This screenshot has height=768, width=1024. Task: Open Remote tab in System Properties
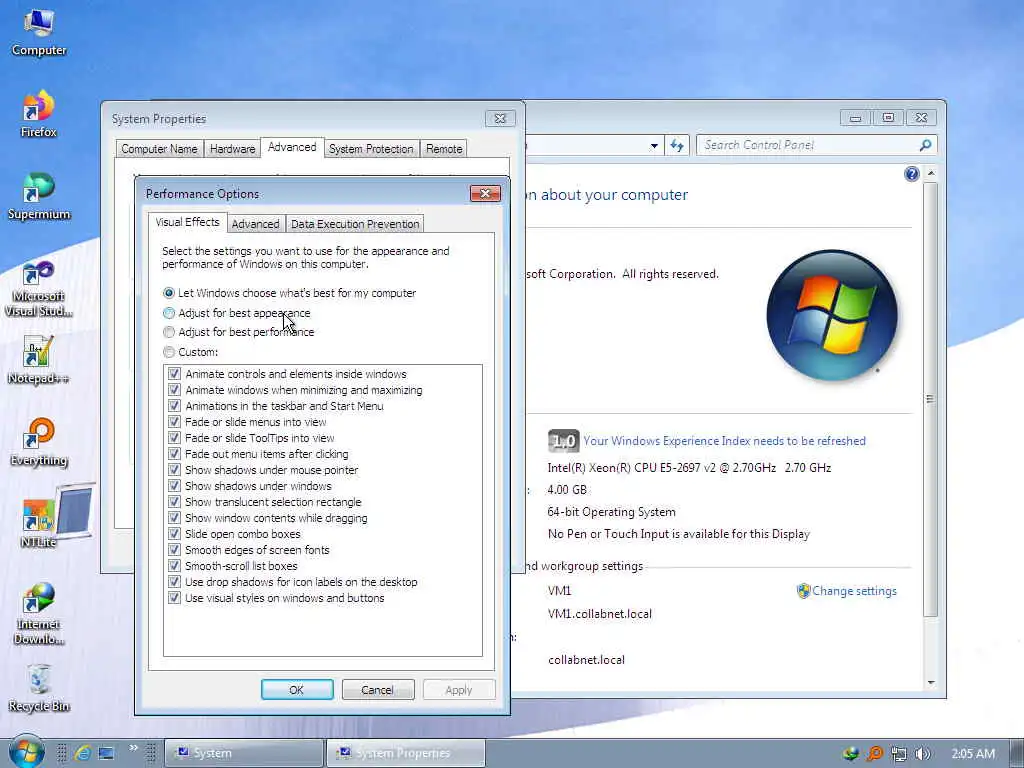(444, 149)
